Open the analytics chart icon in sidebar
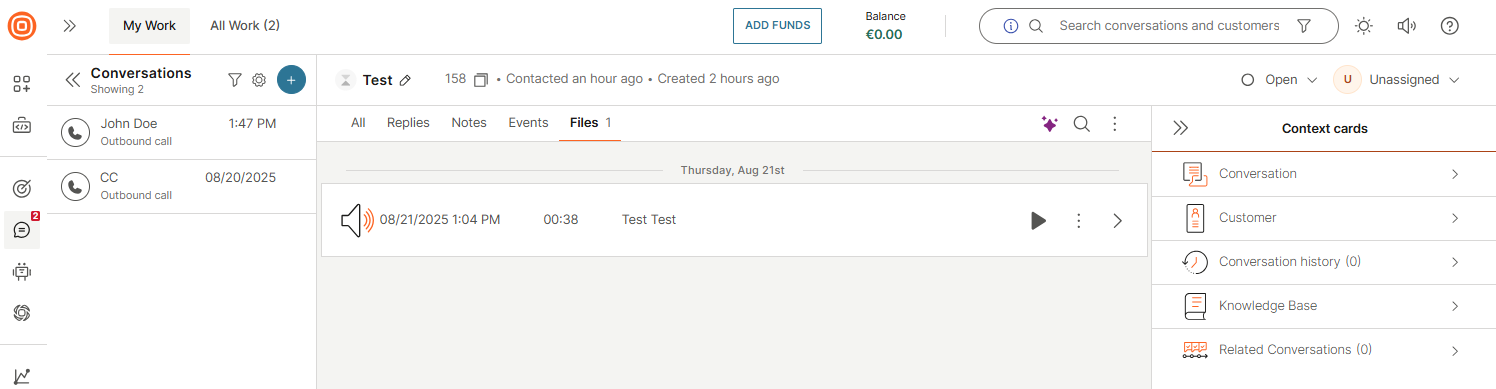 (22, 376)
